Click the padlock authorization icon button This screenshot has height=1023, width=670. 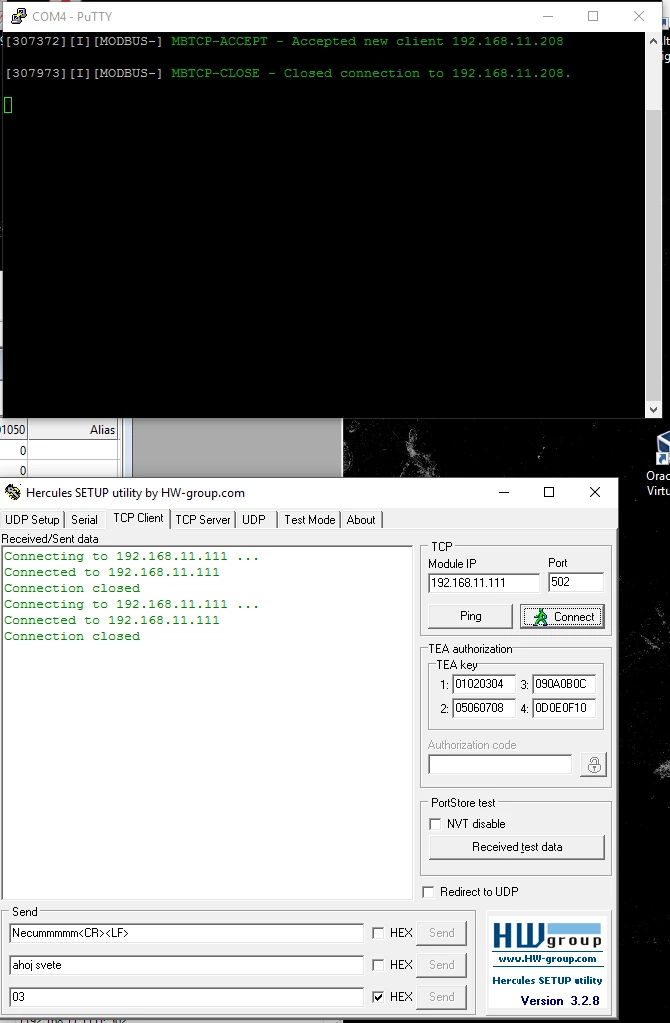[x=594, y=765]
